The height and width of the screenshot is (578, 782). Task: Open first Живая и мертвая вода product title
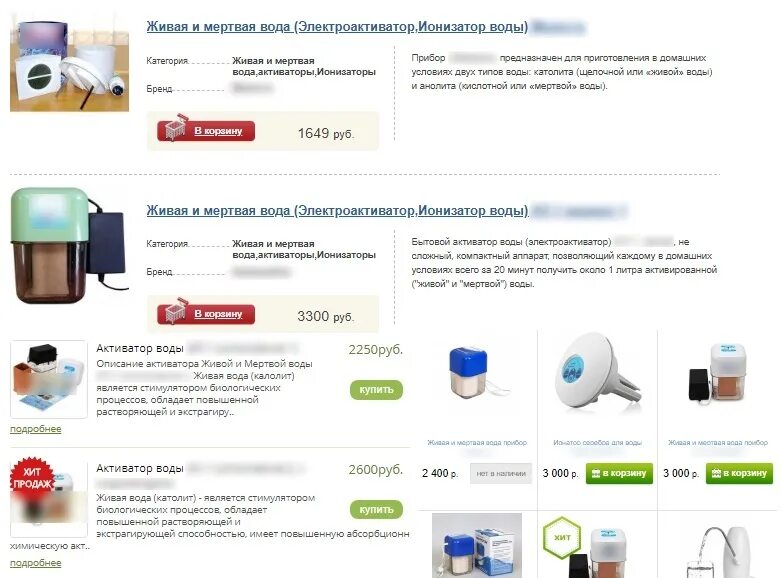point(337,26)
